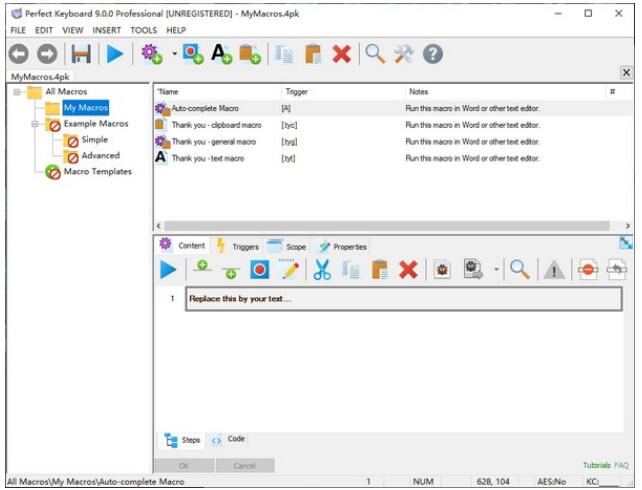Click the main toolbar Copy icon
Screen dimensions: 642x490
(x=284, y=54)
